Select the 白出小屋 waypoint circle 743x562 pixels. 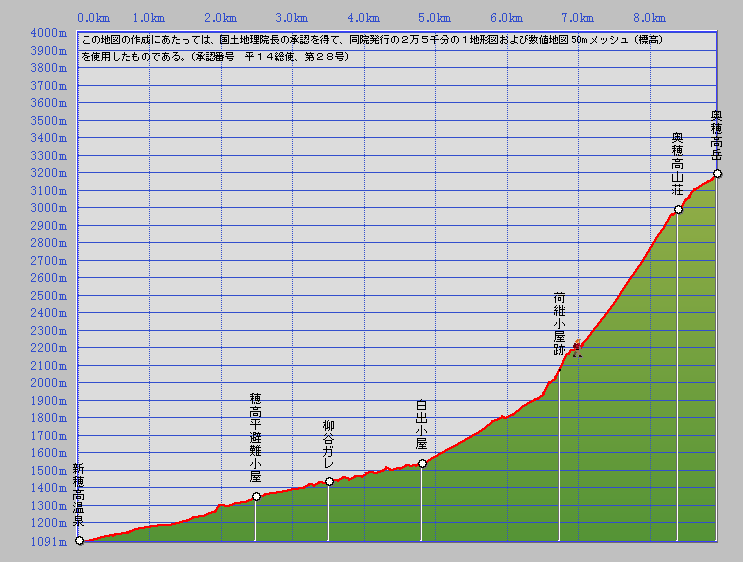point(422,463)
